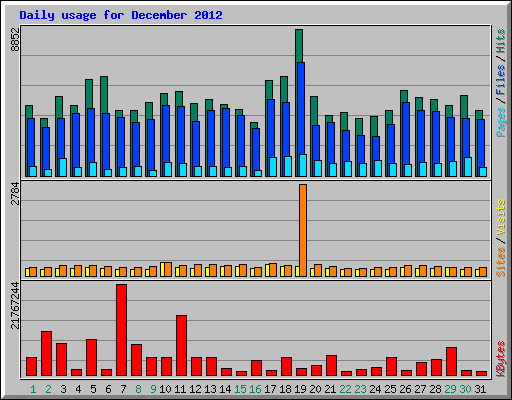
Task: Click the 'KBytes' legend label
Action: click(x=501, y=359)
